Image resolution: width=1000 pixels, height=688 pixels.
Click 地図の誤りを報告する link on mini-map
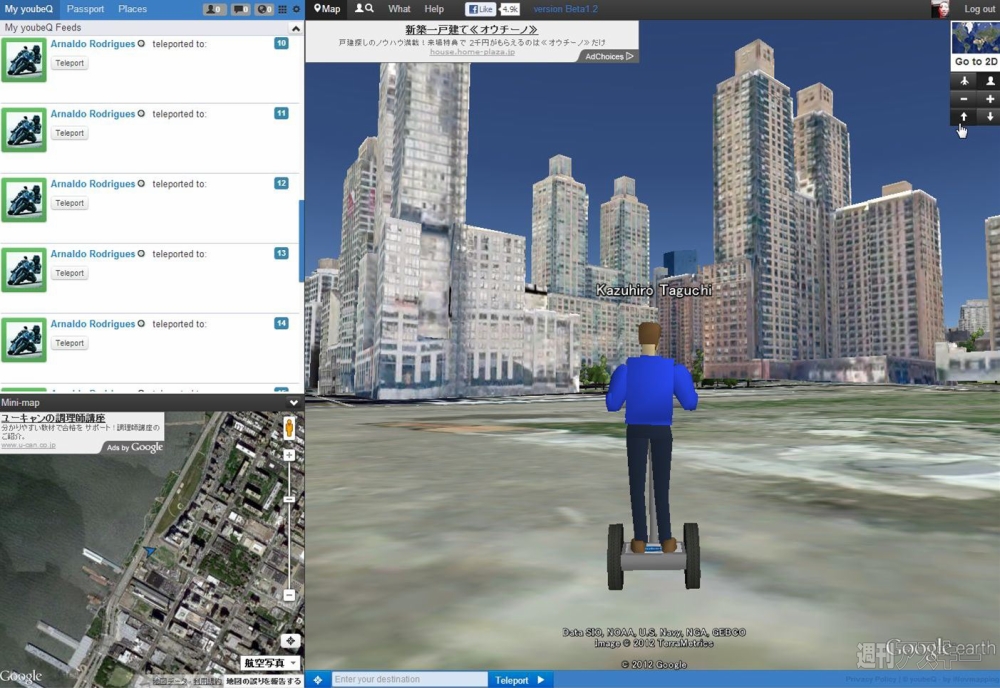[x=263, y=681]
